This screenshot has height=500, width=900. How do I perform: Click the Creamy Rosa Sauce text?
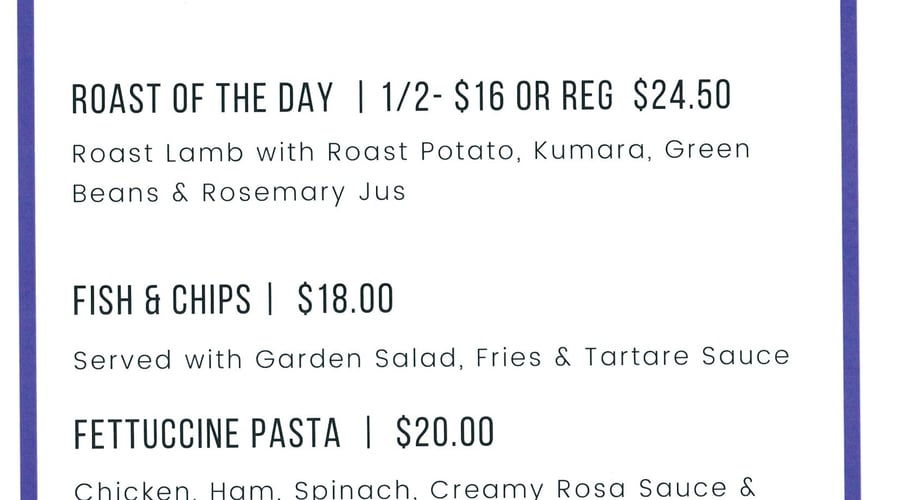[x=579, y=489]
